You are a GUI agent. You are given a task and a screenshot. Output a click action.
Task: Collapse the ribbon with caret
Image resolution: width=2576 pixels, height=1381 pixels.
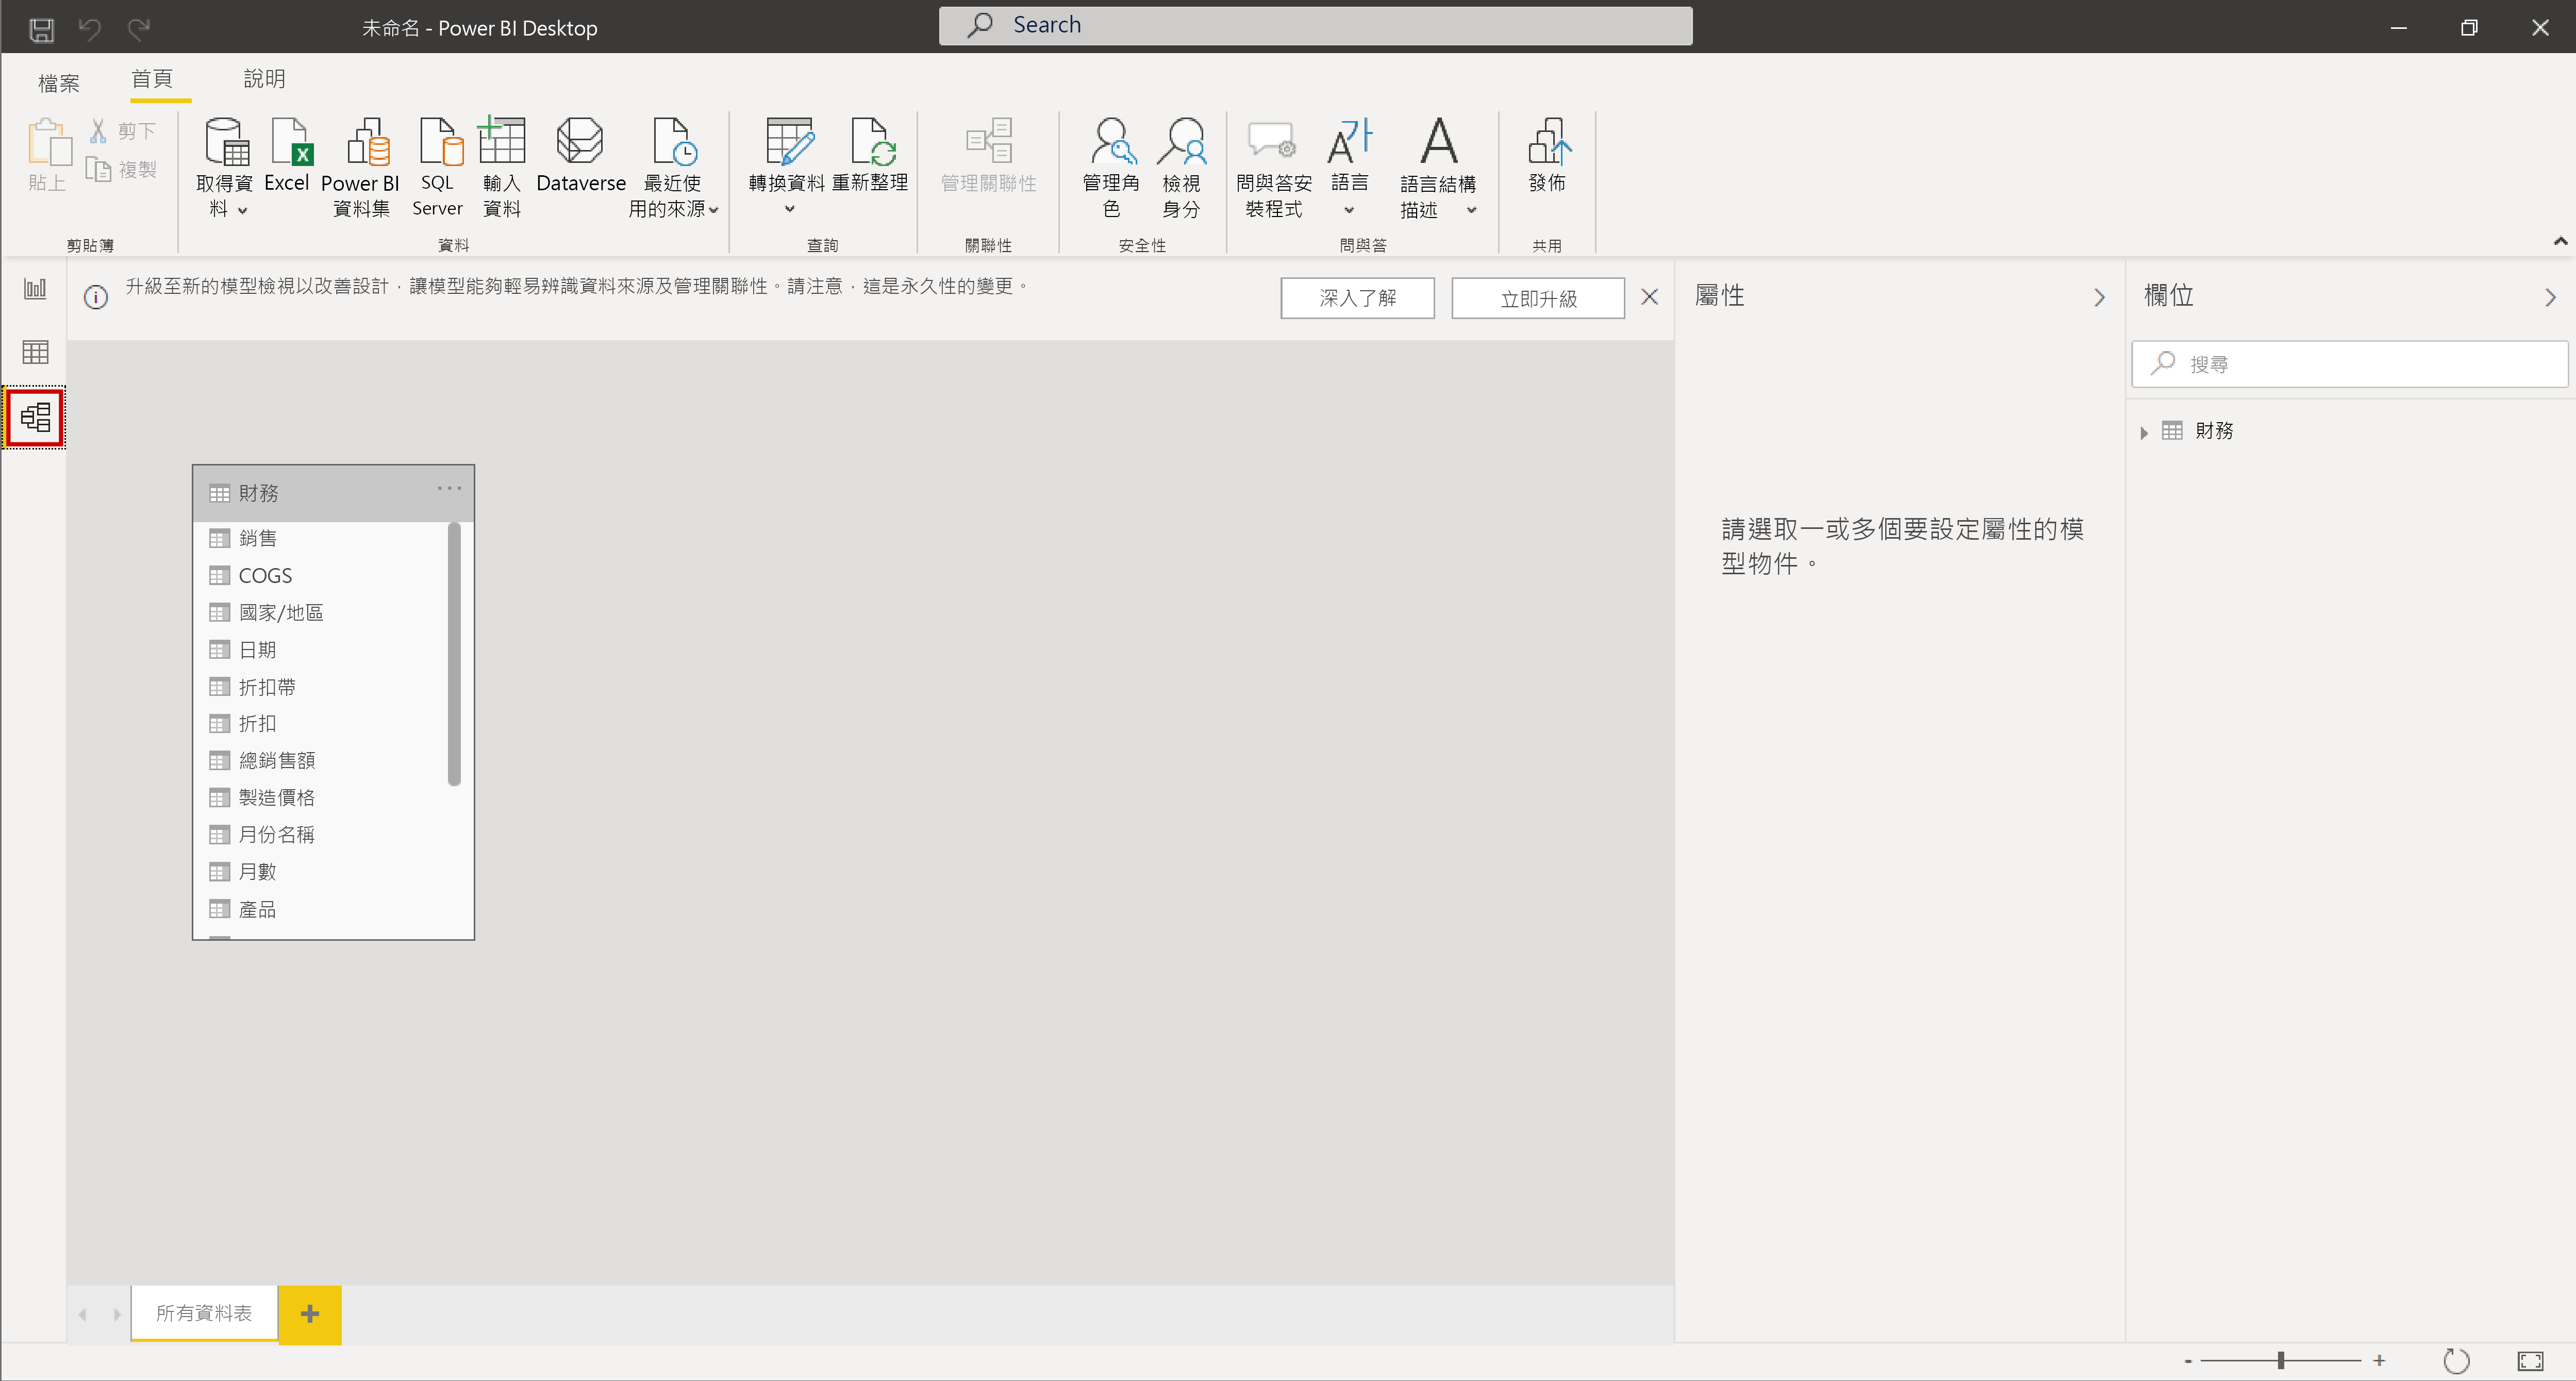(x=2560, y=241)
